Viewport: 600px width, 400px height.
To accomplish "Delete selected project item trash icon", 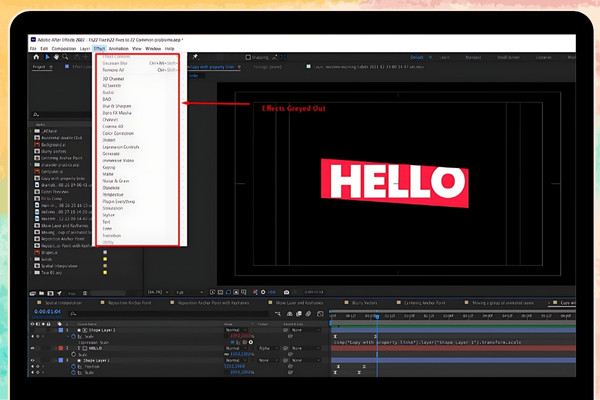I will 85,293.
